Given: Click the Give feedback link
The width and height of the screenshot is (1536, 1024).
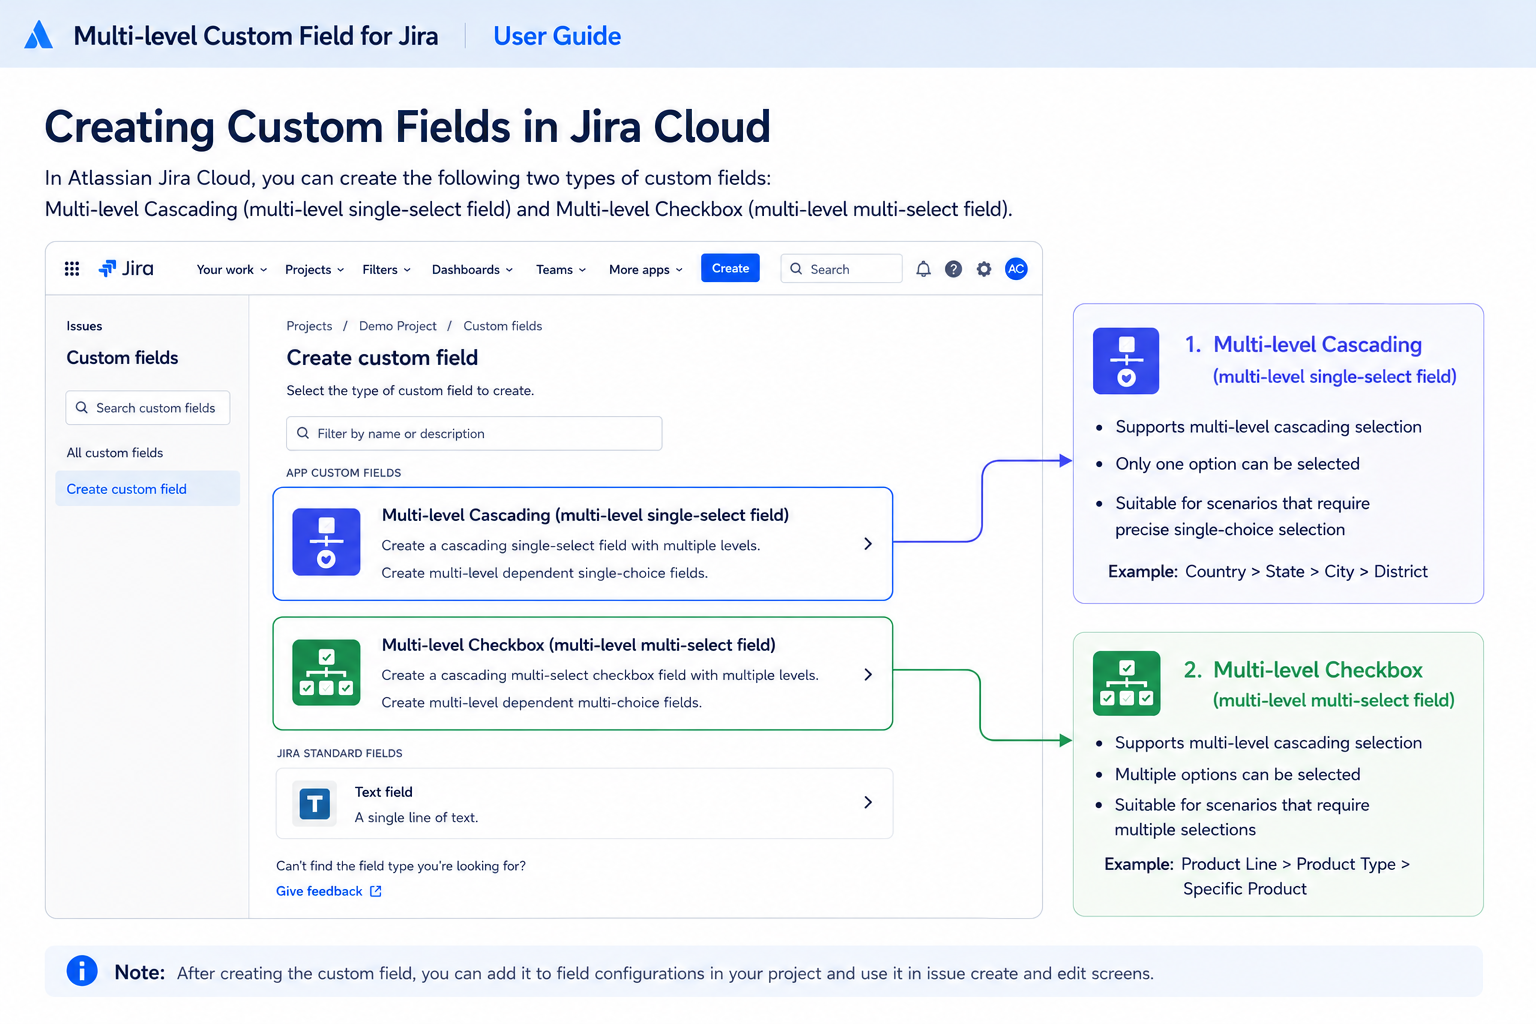Looking at the screenshot, I should coord(319,891).
